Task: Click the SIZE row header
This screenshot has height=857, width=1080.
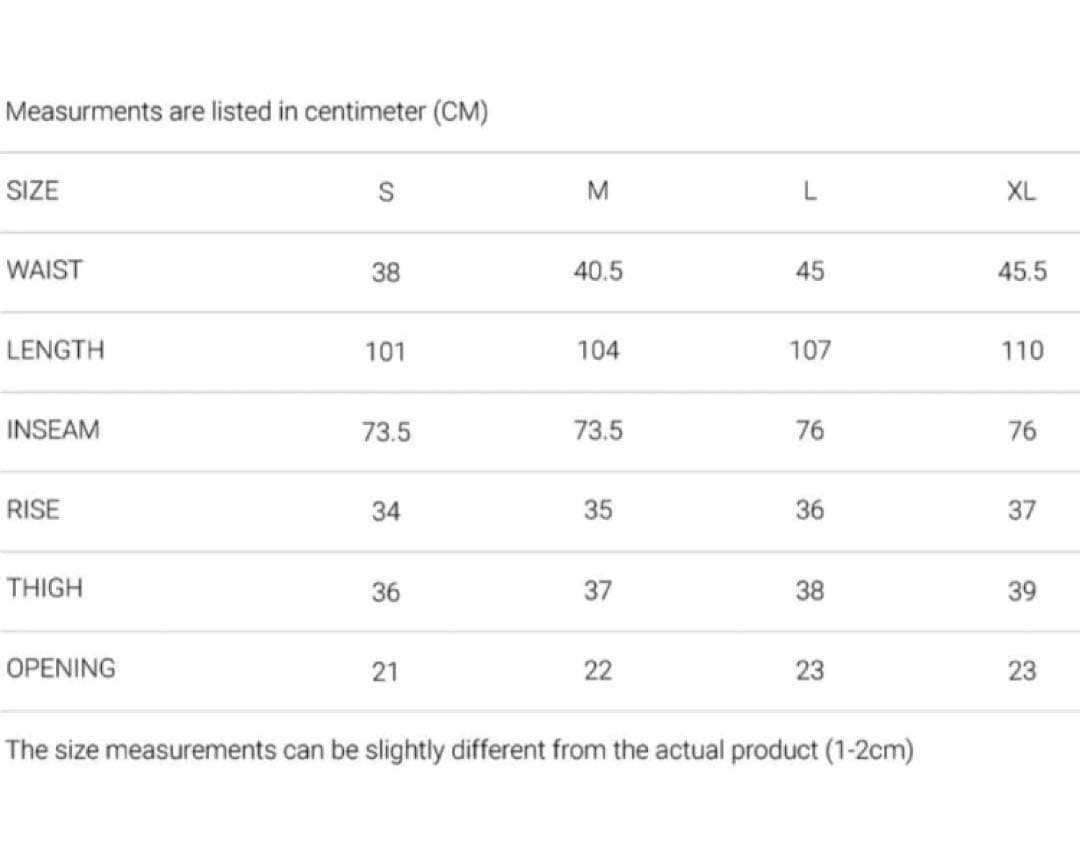Action: pyautogui.click(x=32, y=191)
